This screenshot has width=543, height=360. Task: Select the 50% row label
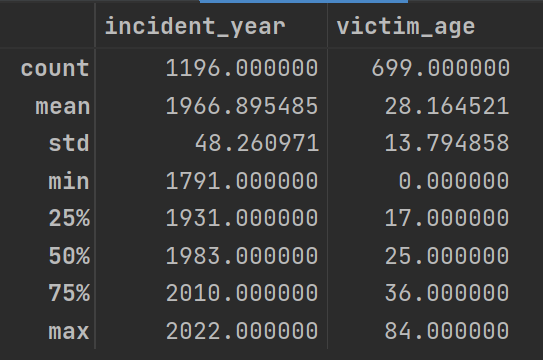coord(69,256)
